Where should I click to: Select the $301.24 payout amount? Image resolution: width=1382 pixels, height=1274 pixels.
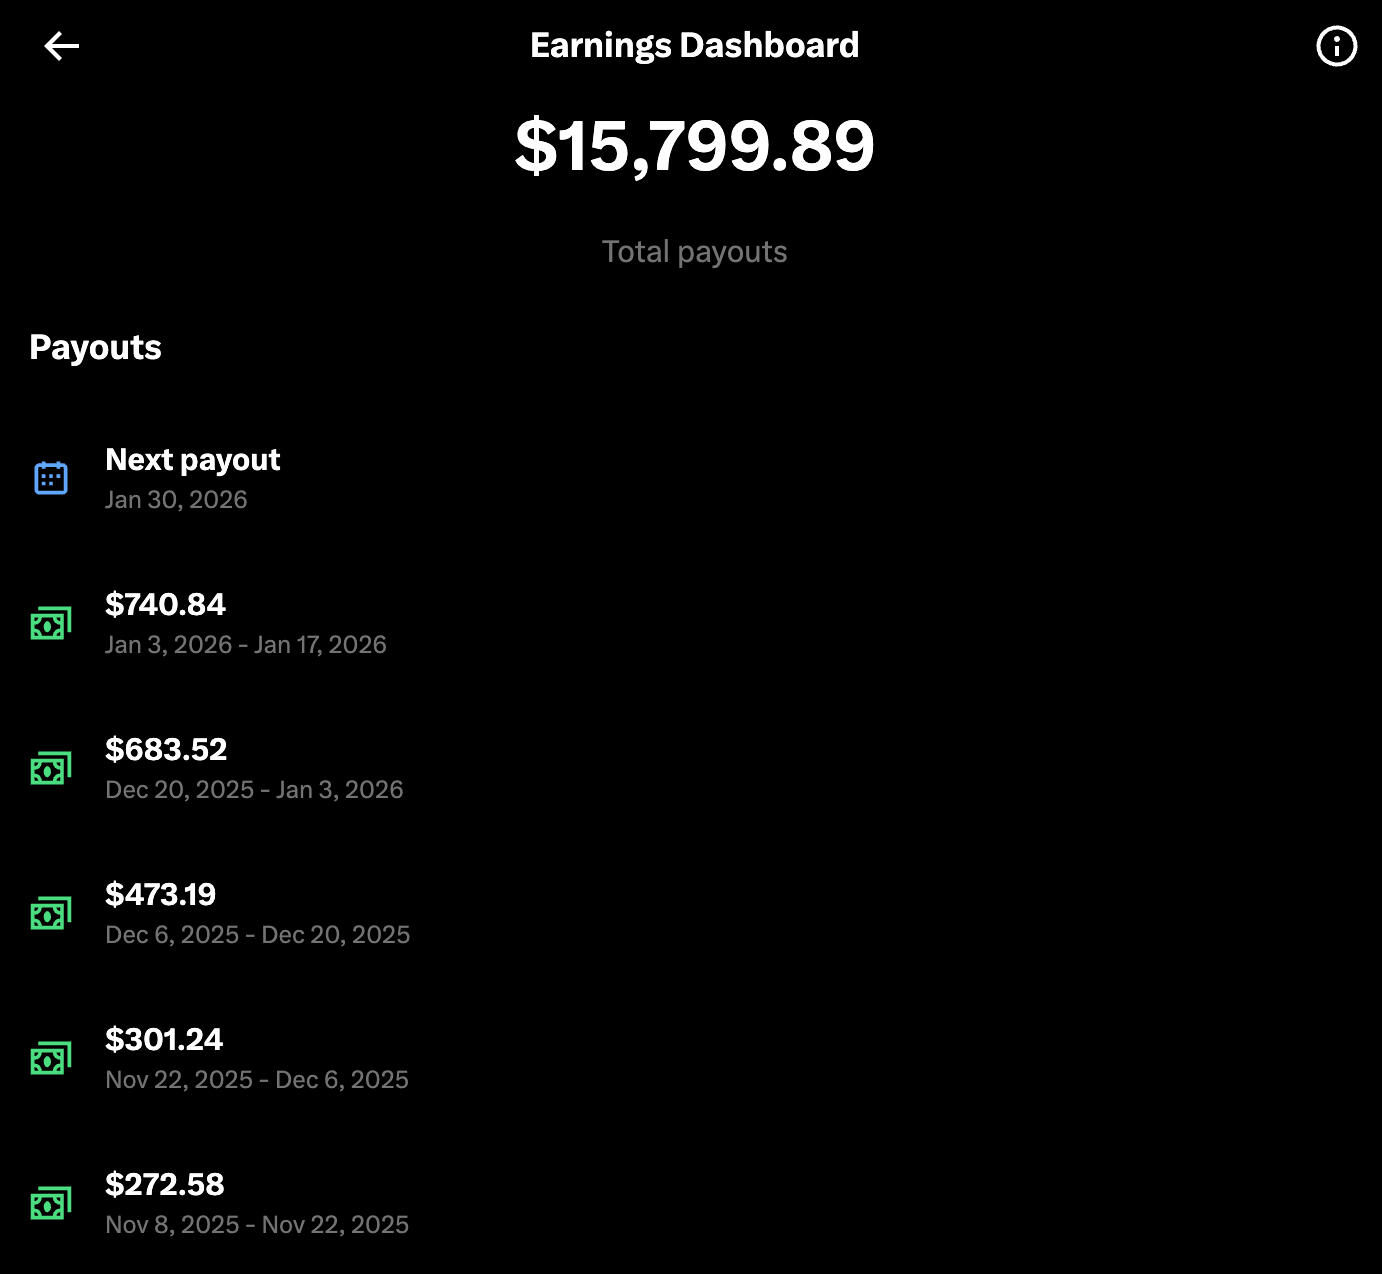164,1040
